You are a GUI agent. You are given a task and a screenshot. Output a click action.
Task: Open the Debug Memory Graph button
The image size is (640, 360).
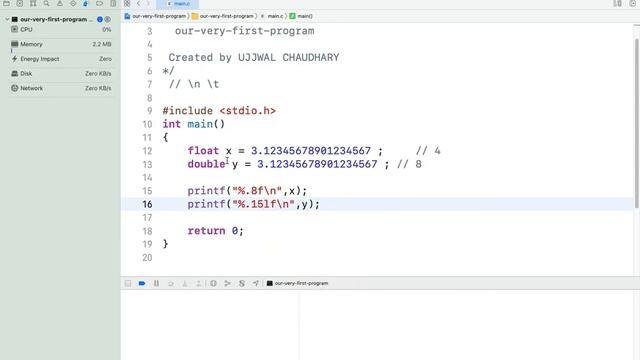click(x=227, y=283)
